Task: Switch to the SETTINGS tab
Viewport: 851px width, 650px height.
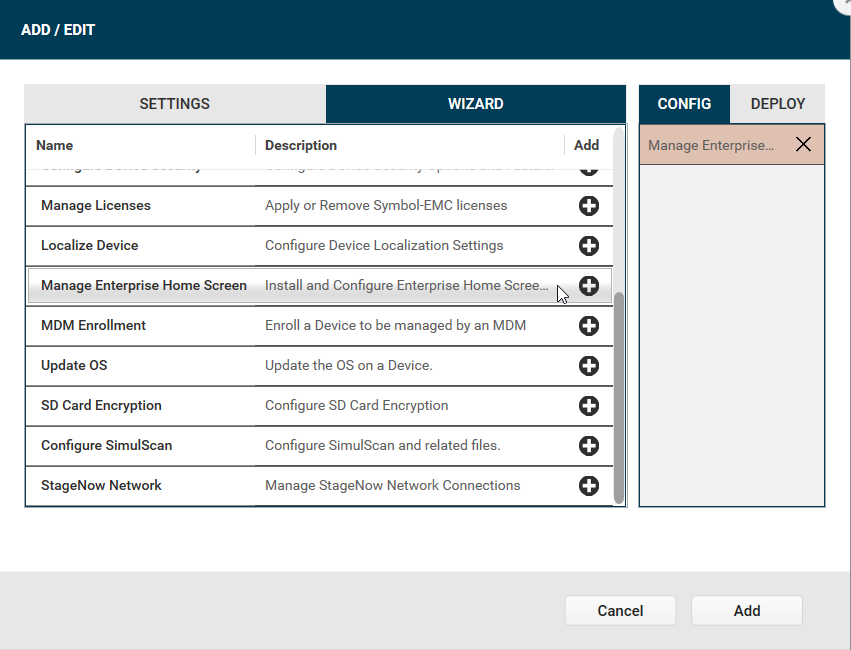Action: [174, 103]
